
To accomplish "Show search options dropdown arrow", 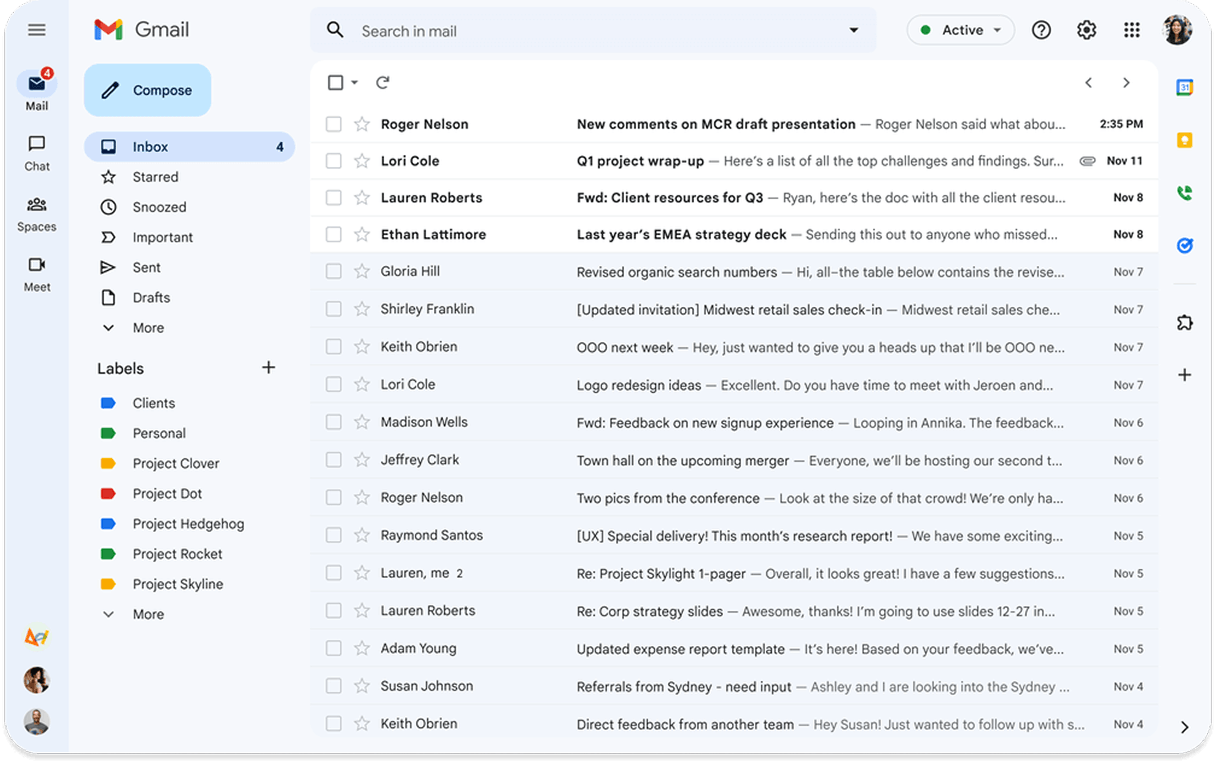I will pos(854,30).
